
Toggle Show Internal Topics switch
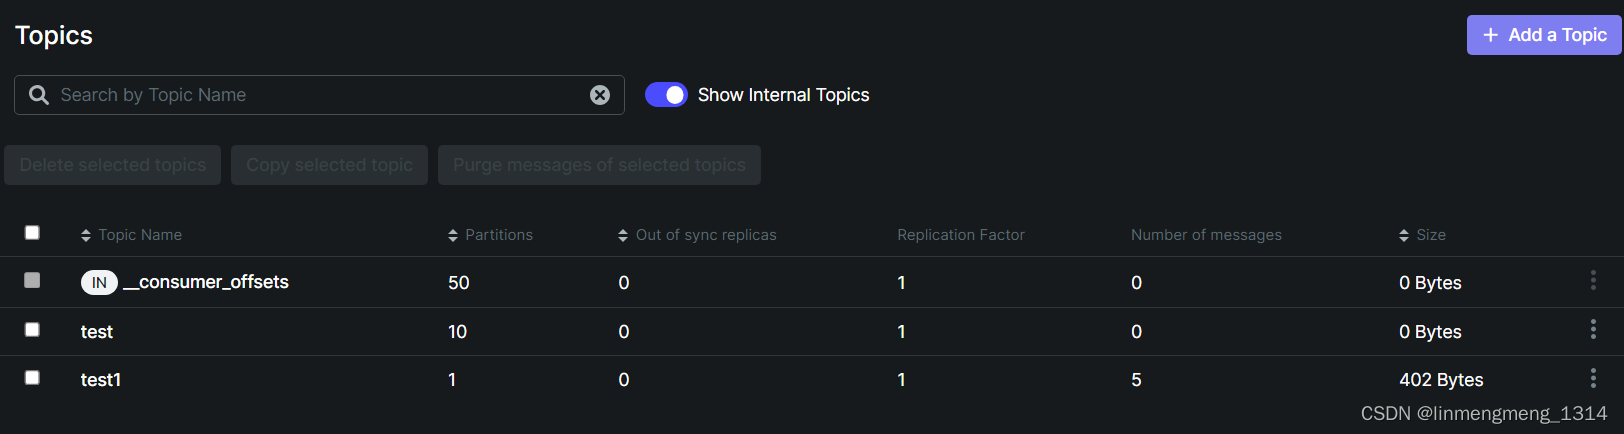tap(666, 95)
